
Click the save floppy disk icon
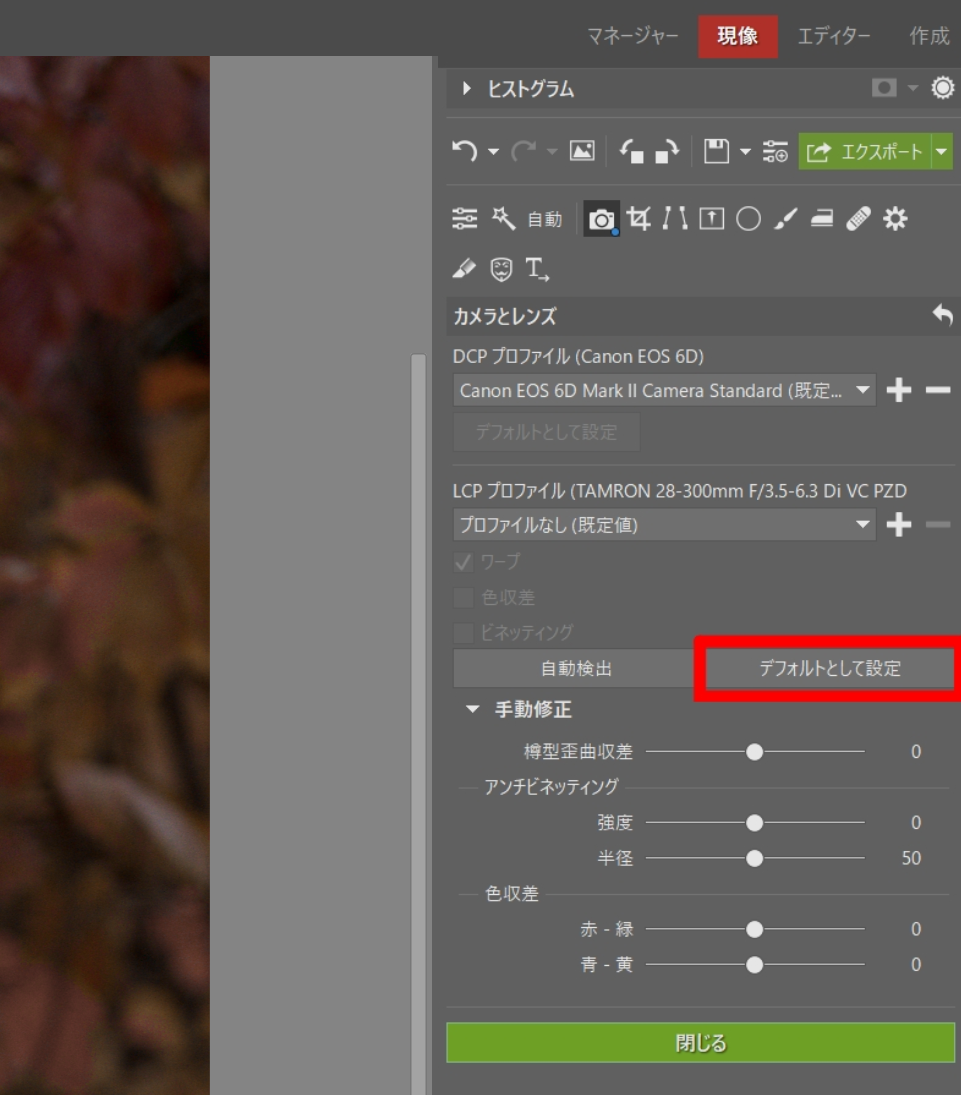tap(717, 151)
